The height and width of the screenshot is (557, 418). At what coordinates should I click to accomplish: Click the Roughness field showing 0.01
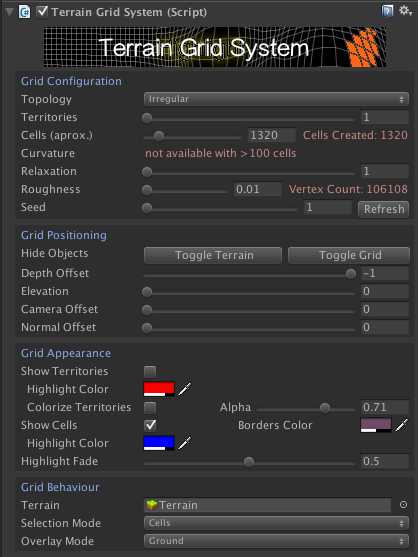click(257, 189)
